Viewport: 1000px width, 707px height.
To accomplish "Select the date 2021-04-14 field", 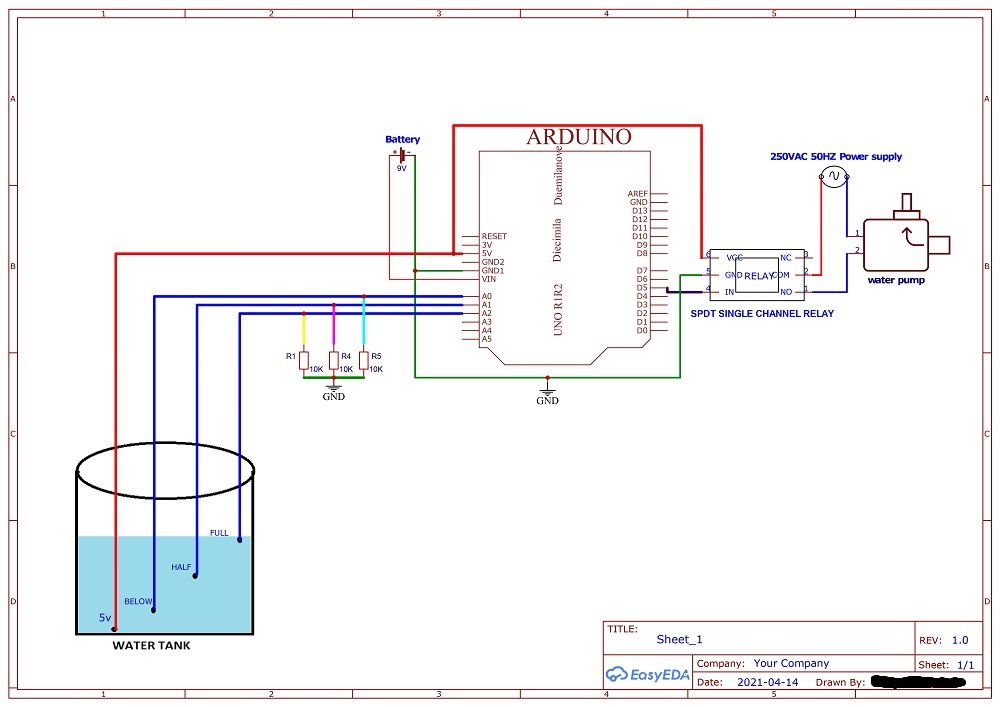I will point(768,681).
